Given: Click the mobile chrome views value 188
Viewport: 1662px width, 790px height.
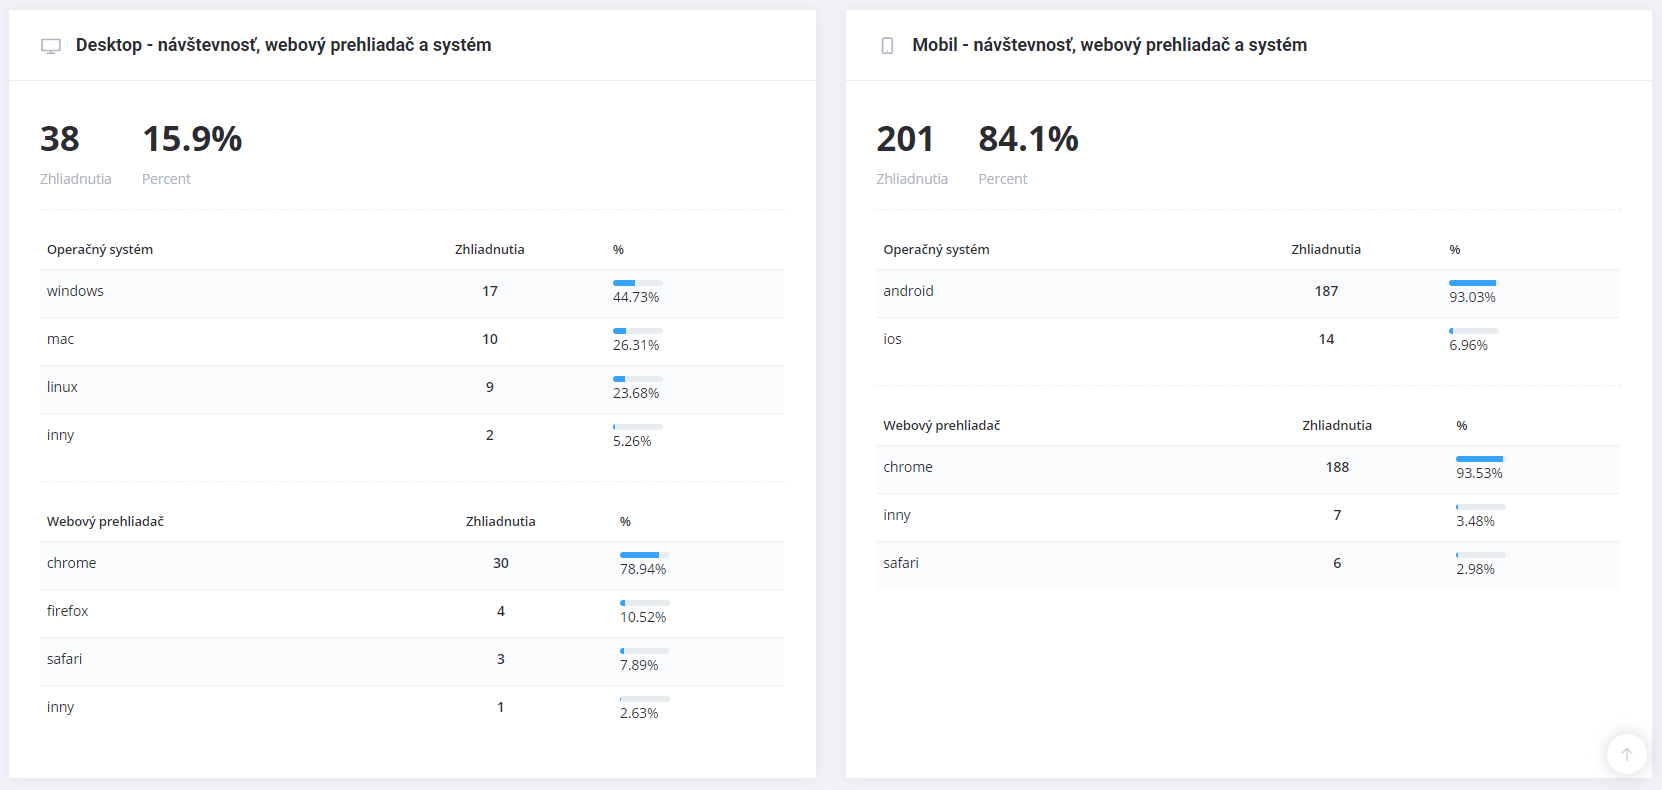Looking at the screenshot, I should (1337, 467).
